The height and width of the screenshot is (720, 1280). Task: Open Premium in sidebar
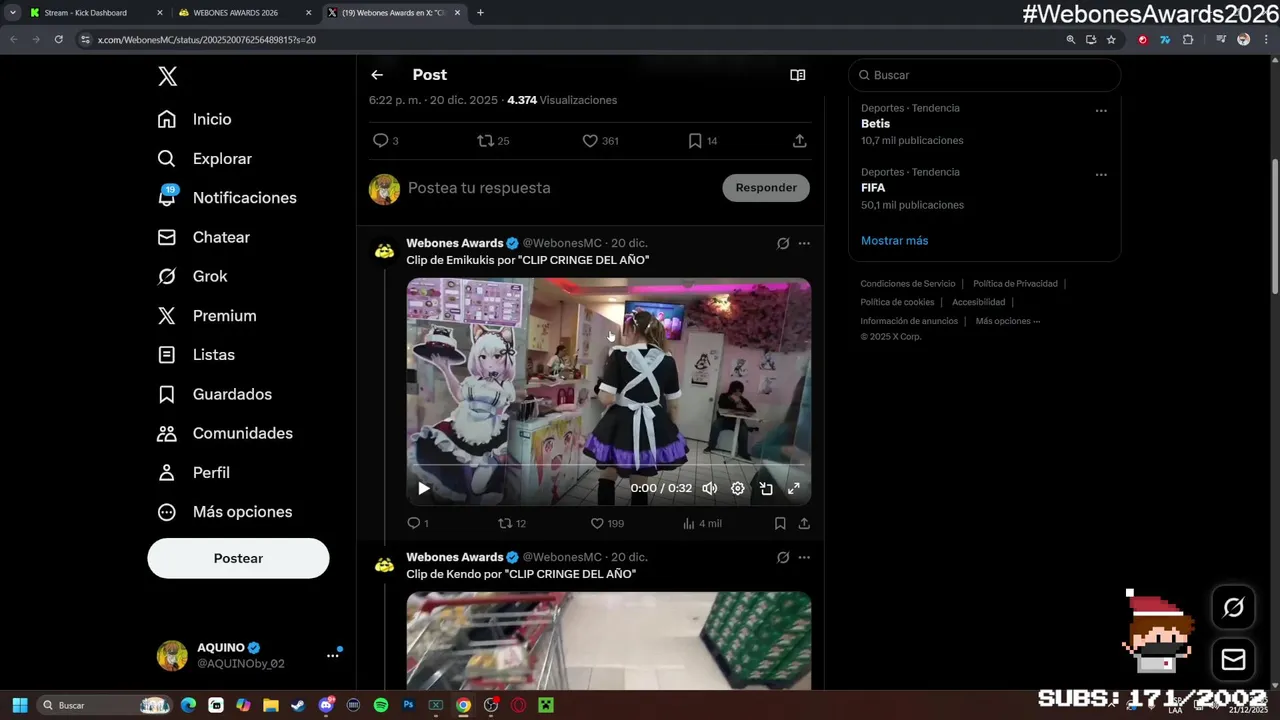[207, 316]
